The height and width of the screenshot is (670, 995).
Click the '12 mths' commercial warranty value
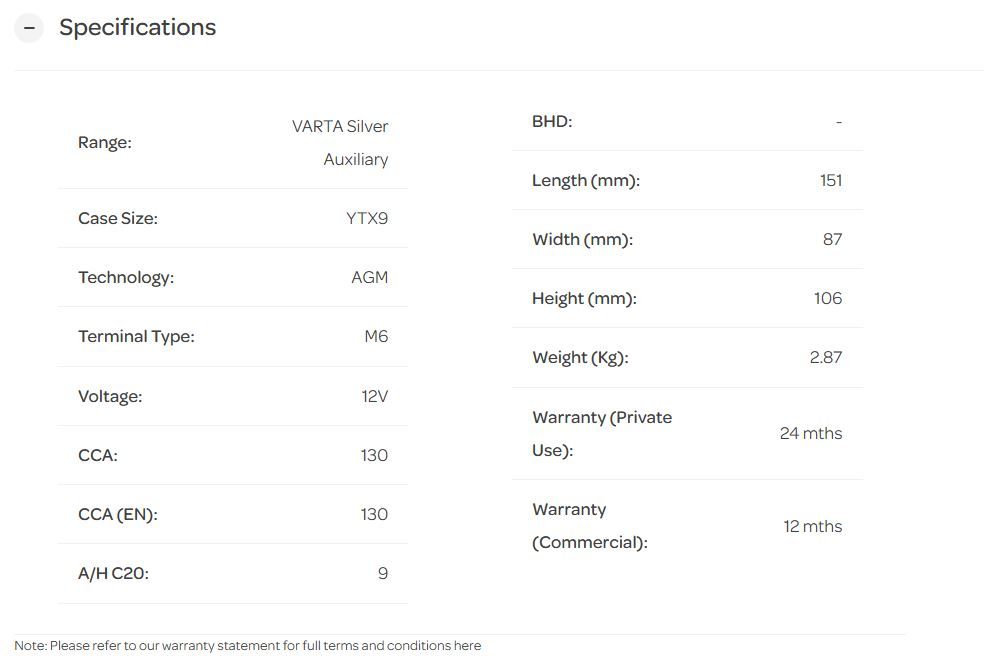[x=812, y=527]
